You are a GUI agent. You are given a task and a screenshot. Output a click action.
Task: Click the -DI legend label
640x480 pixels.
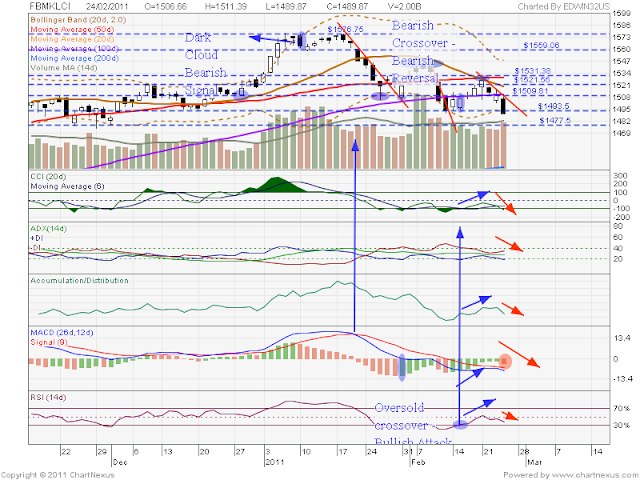click(36, 248)
